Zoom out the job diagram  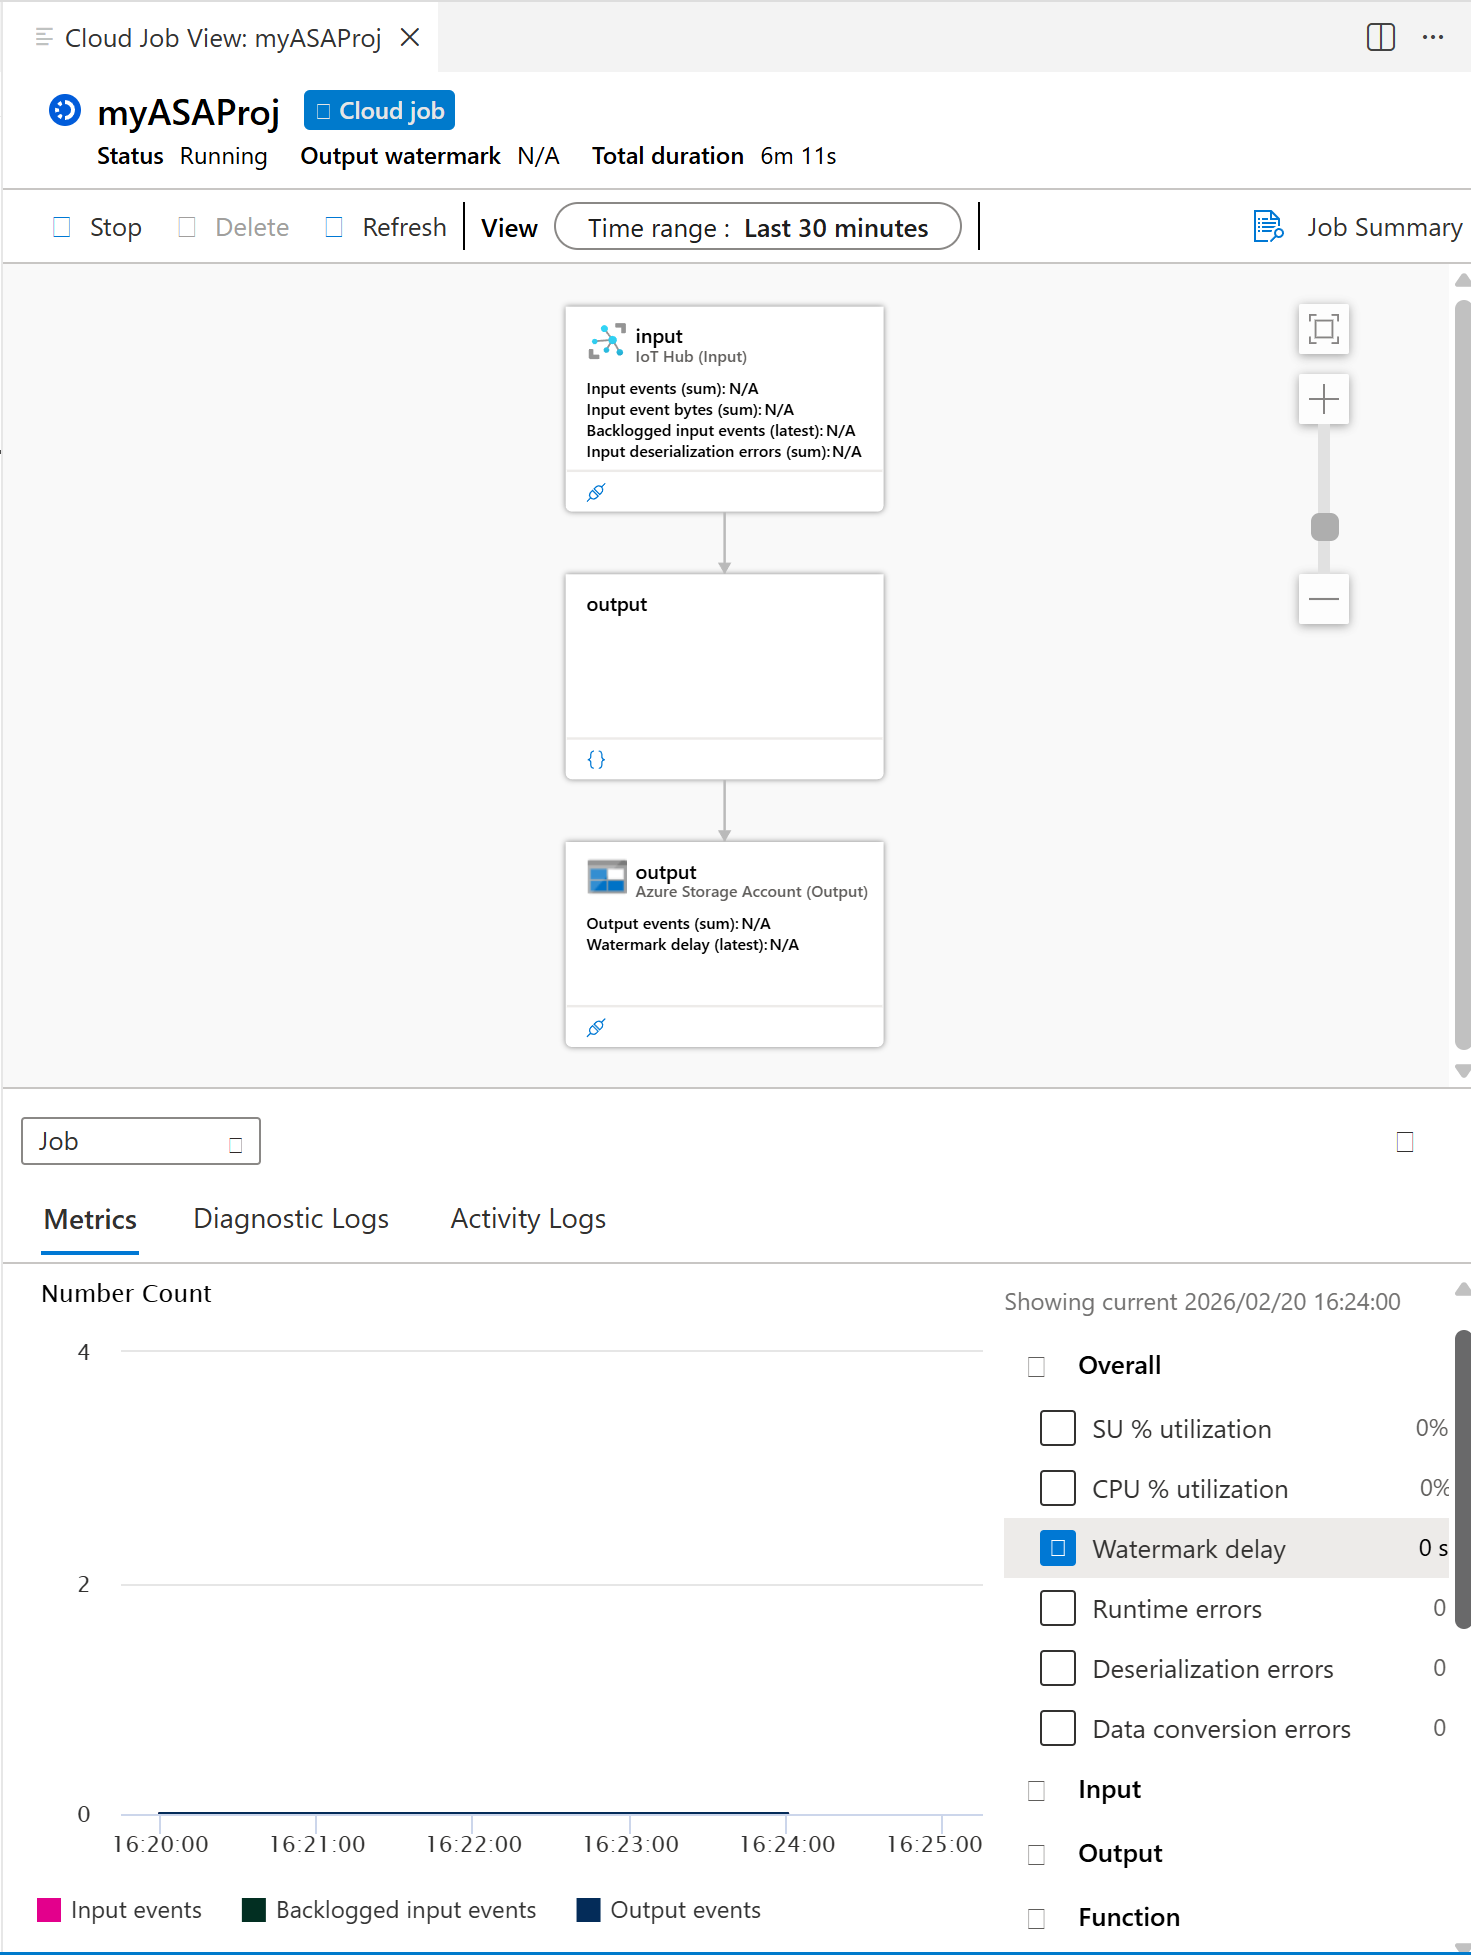point(1324,599)
